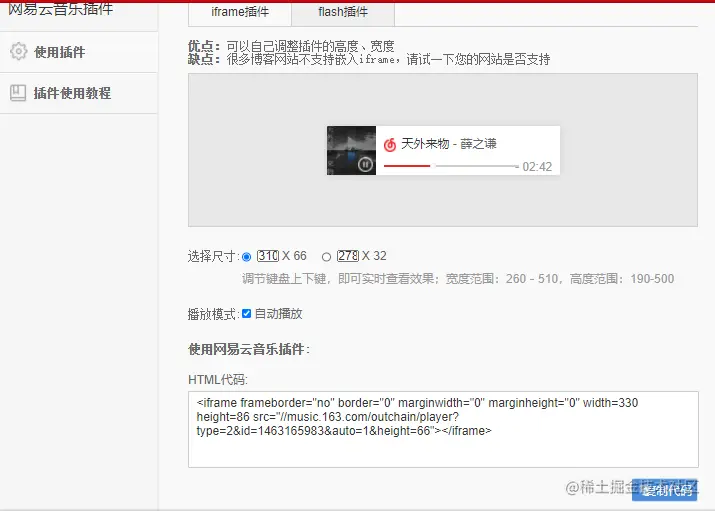
Task: Click inside the HTML代码 text box
Action: [x=443, y=429]
